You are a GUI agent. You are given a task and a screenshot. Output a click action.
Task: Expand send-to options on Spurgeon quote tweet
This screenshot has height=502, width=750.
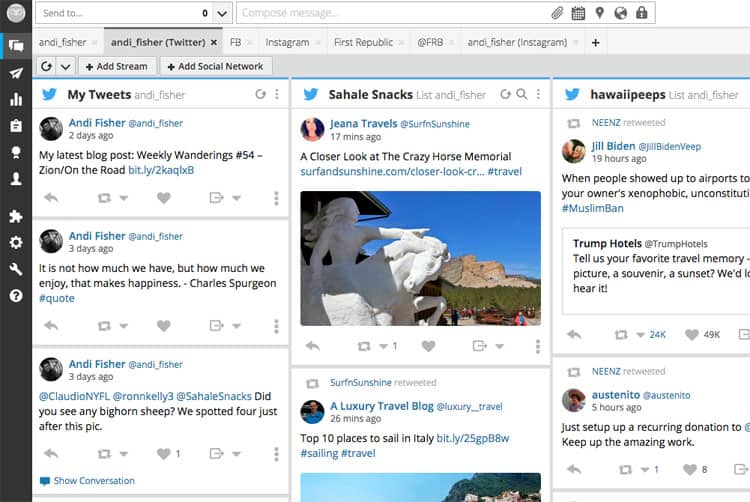pyautogui.click(x=236, y=326)
